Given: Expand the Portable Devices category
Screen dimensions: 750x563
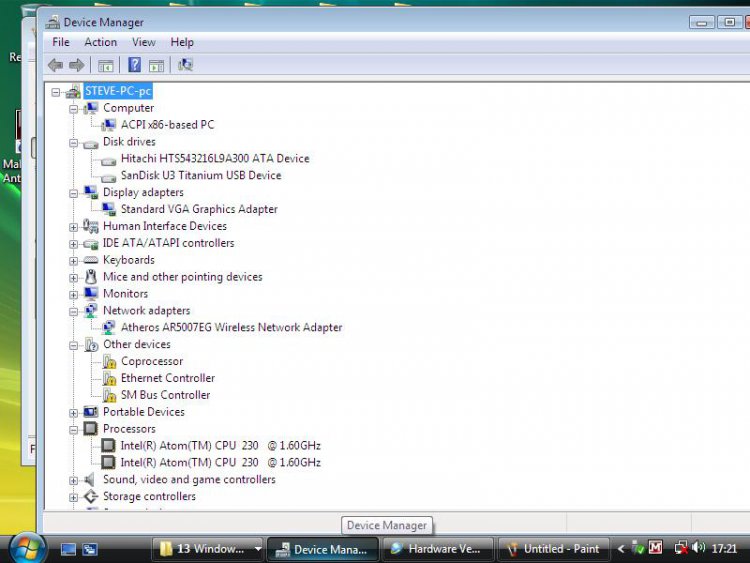Looking at the screenshot, I should (73, 413).
